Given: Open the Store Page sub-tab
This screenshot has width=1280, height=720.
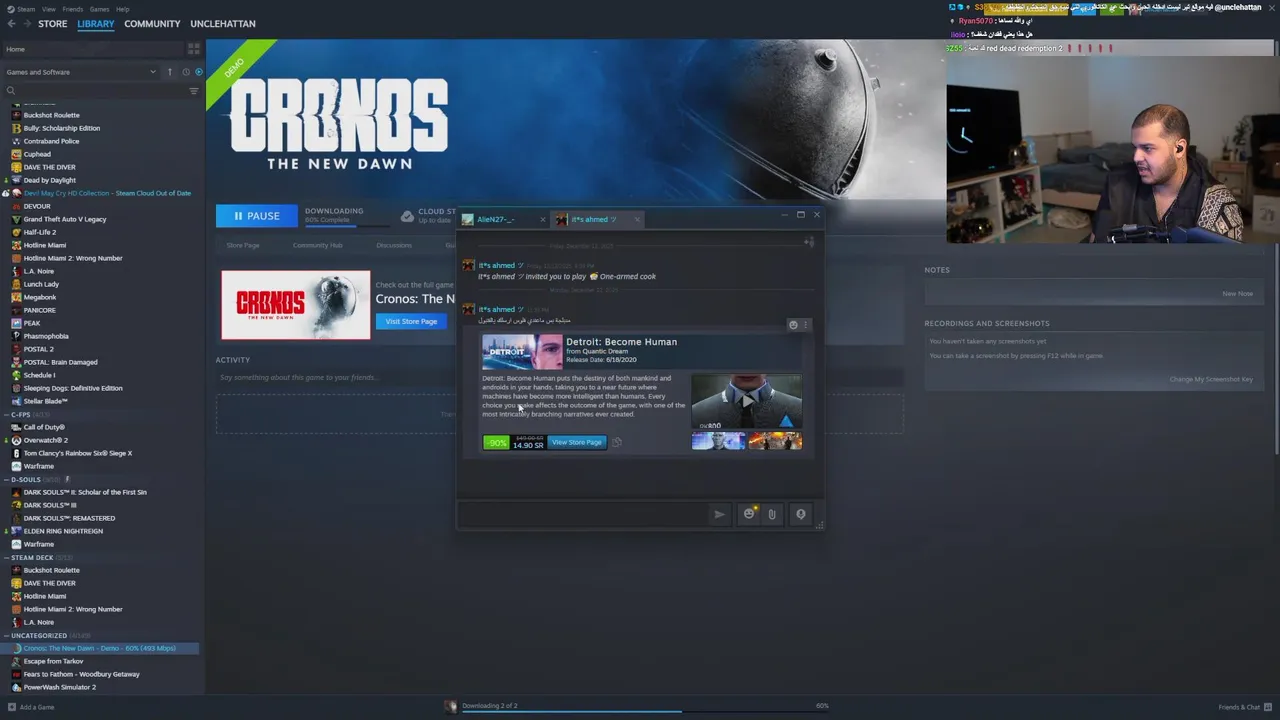Looking at the screenshot, I should point(243,245).
